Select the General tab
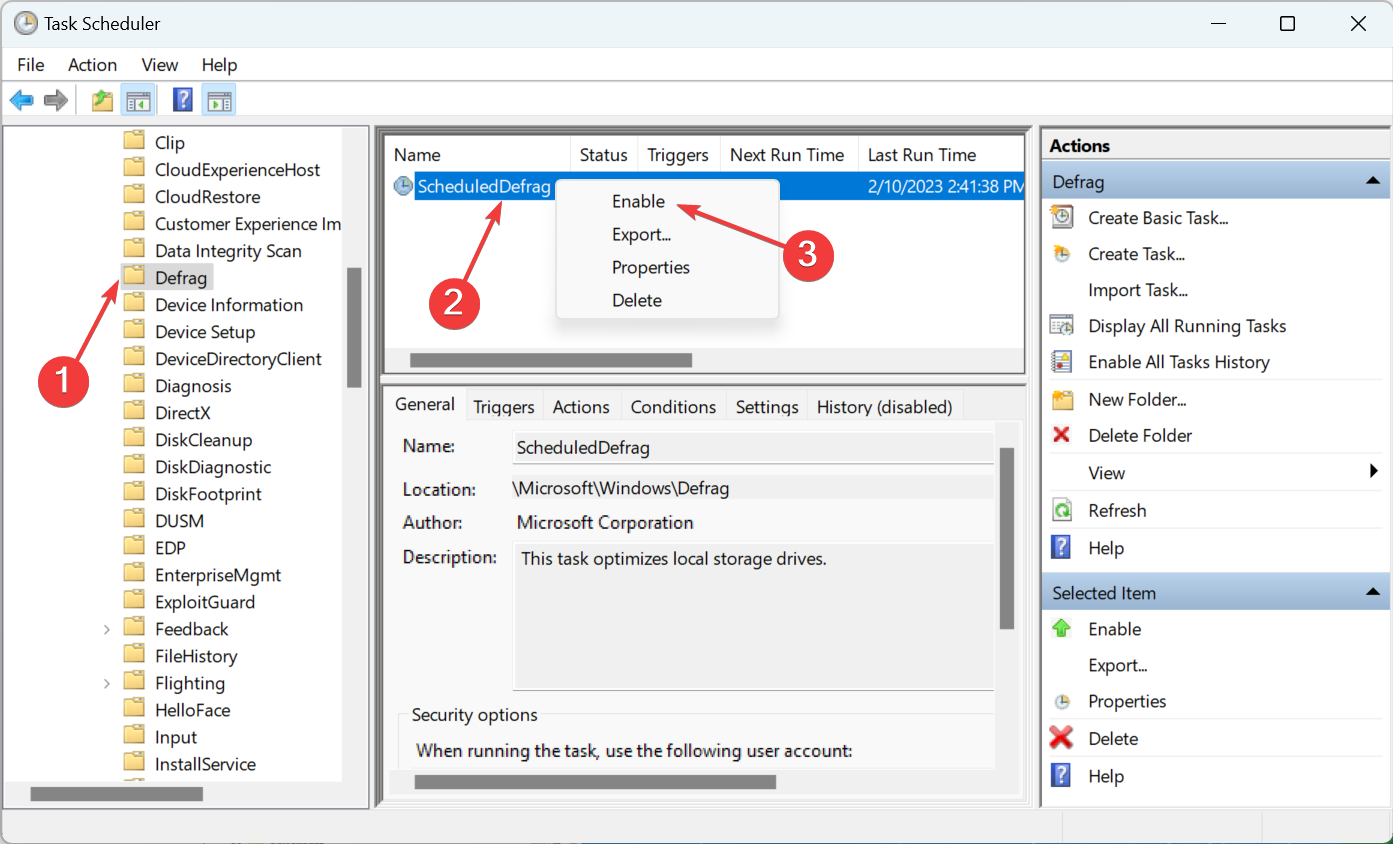Viewport: 1393px width, 844px height. pos(425,404)
